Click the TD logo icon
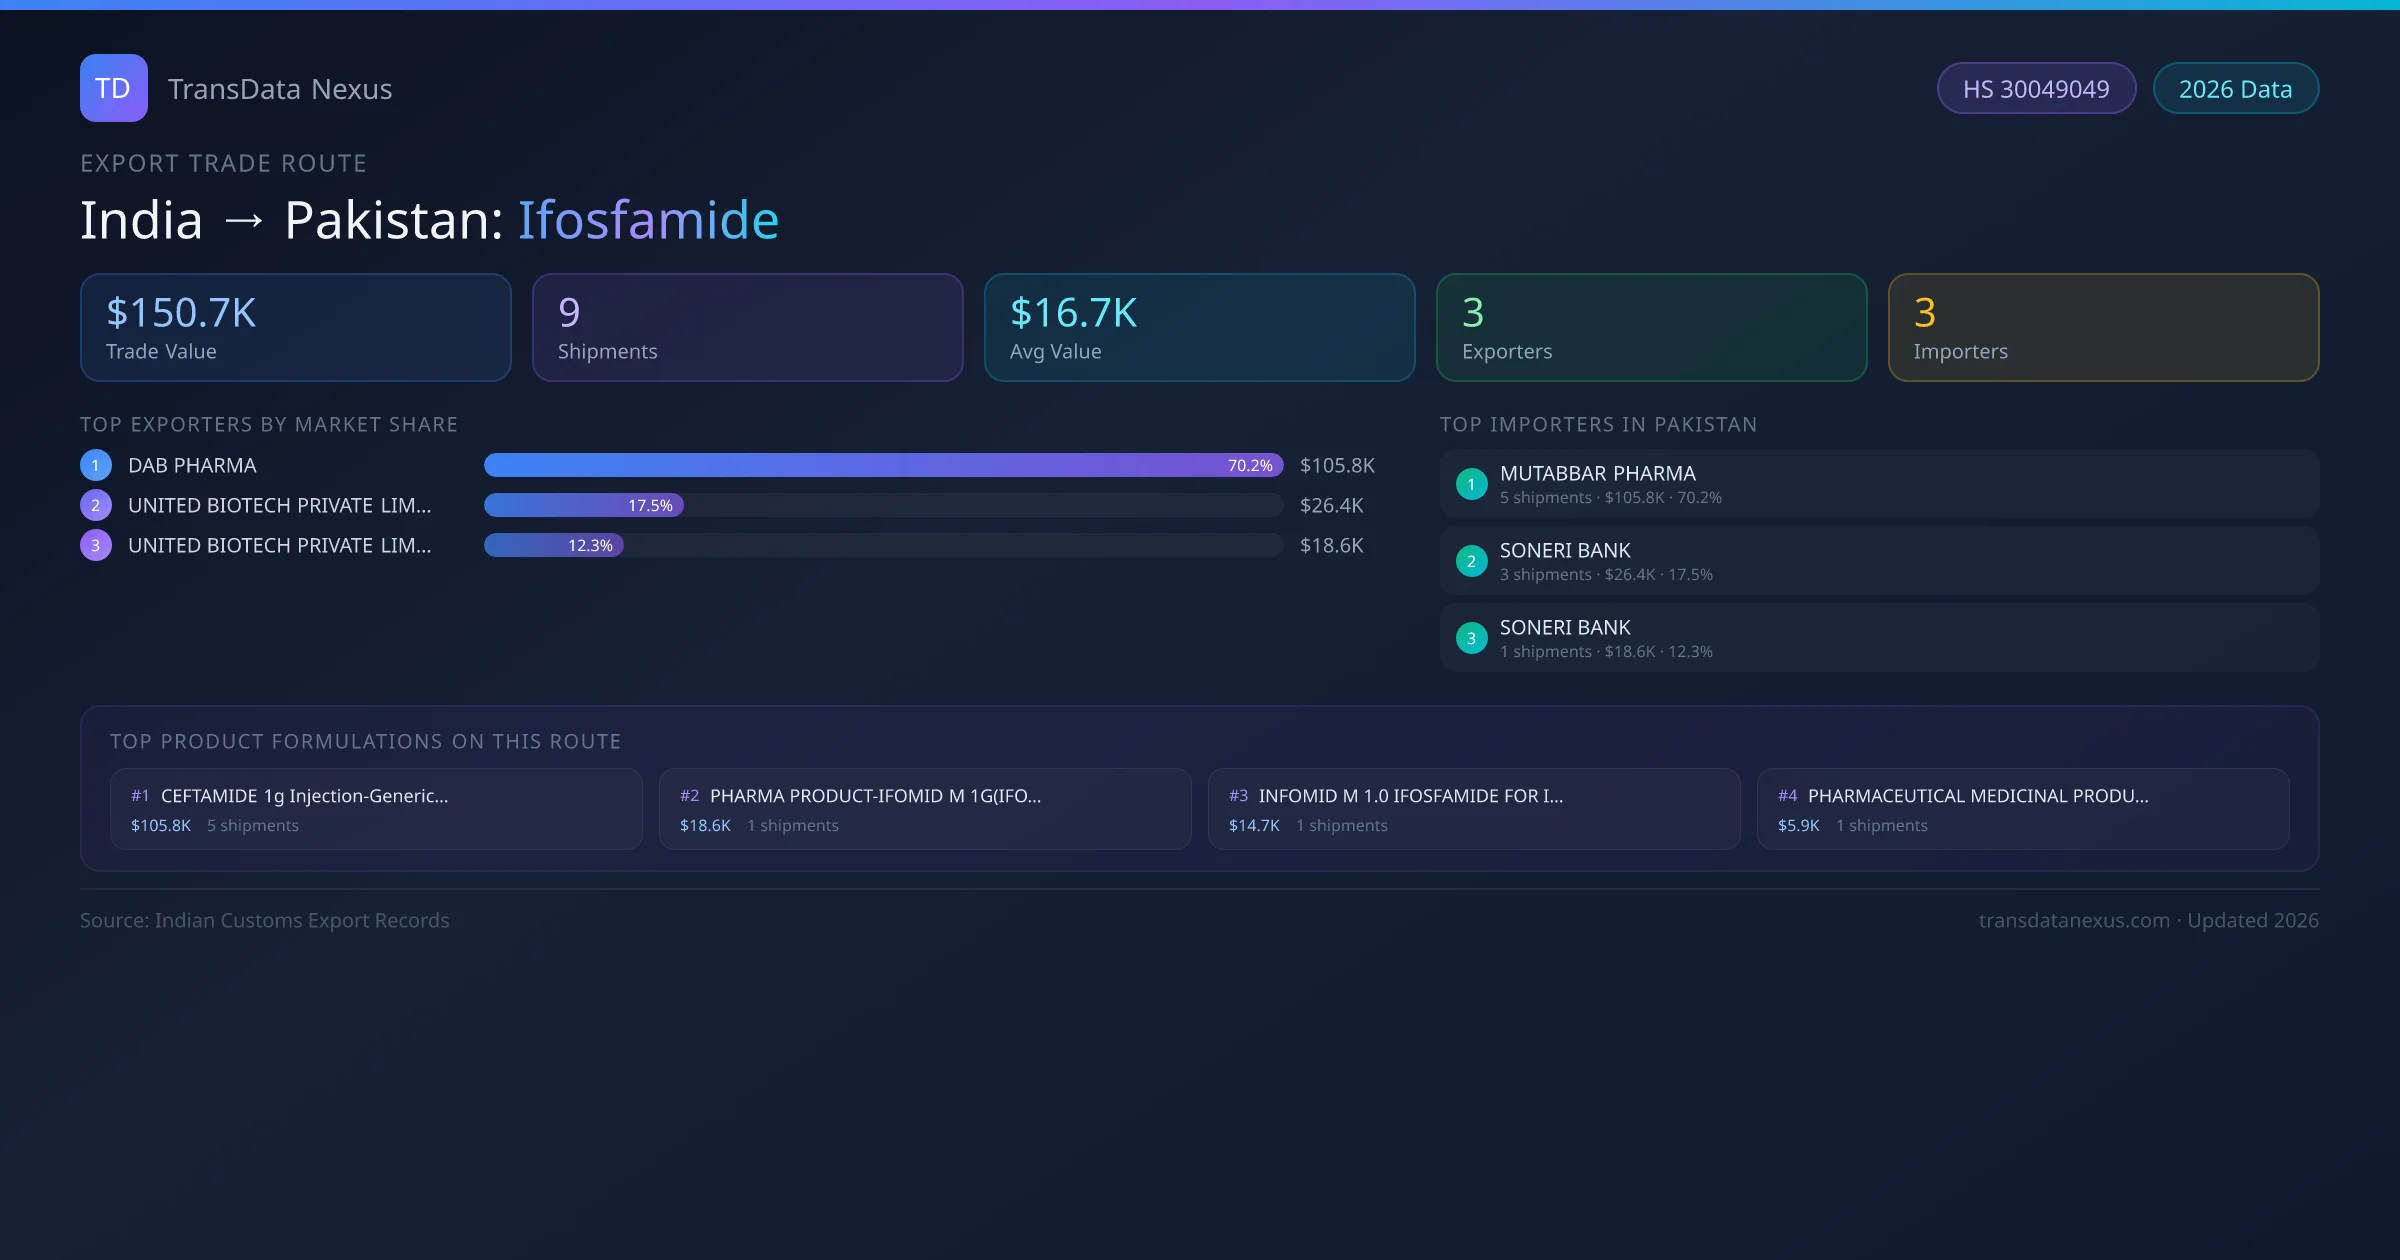The image size is (2400, 1260). tap(113, 88)
